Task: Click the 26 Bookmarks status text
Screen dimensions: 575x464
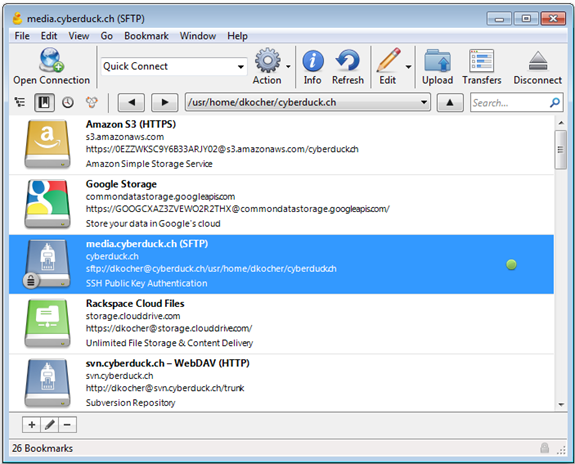Action: tap(42, 448)
